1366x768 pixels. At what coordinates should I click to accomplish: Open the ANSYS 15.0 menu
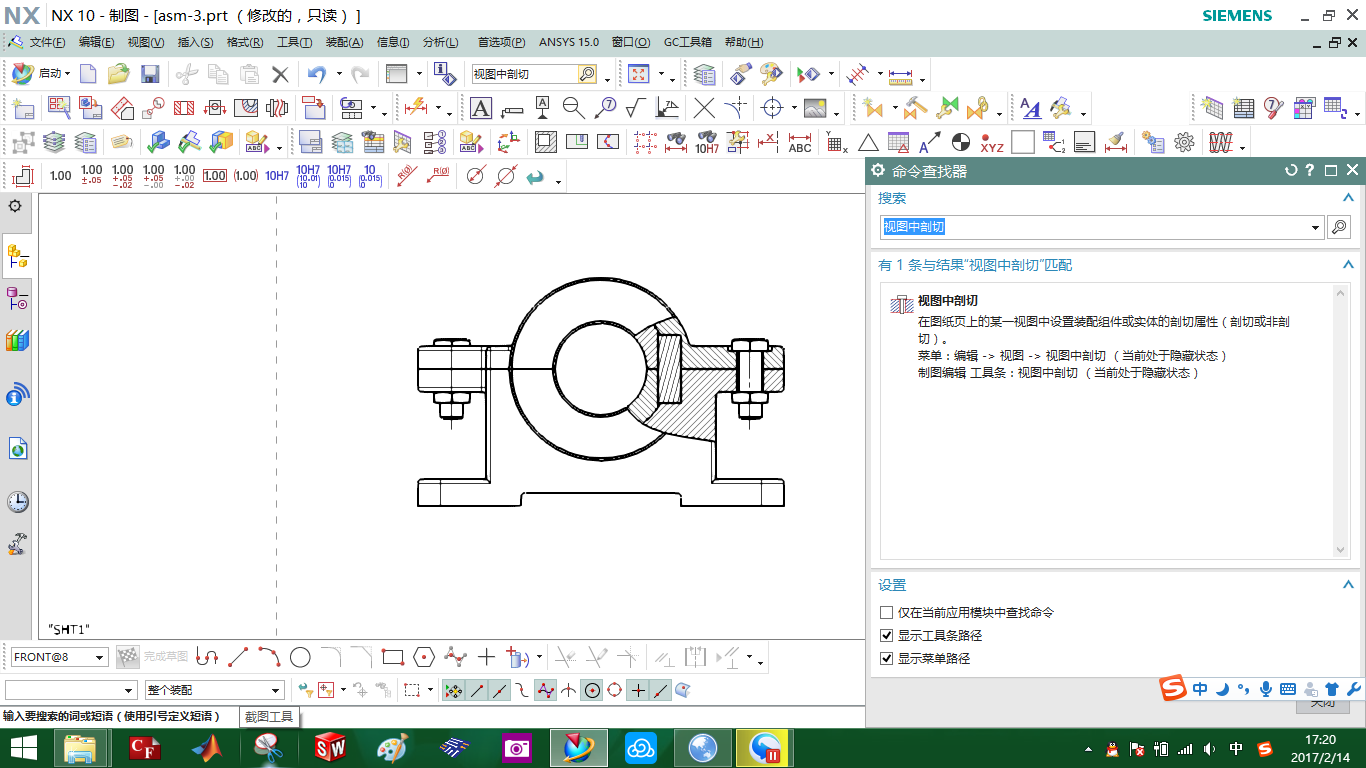pyautogui.click(x=569, y=42)
